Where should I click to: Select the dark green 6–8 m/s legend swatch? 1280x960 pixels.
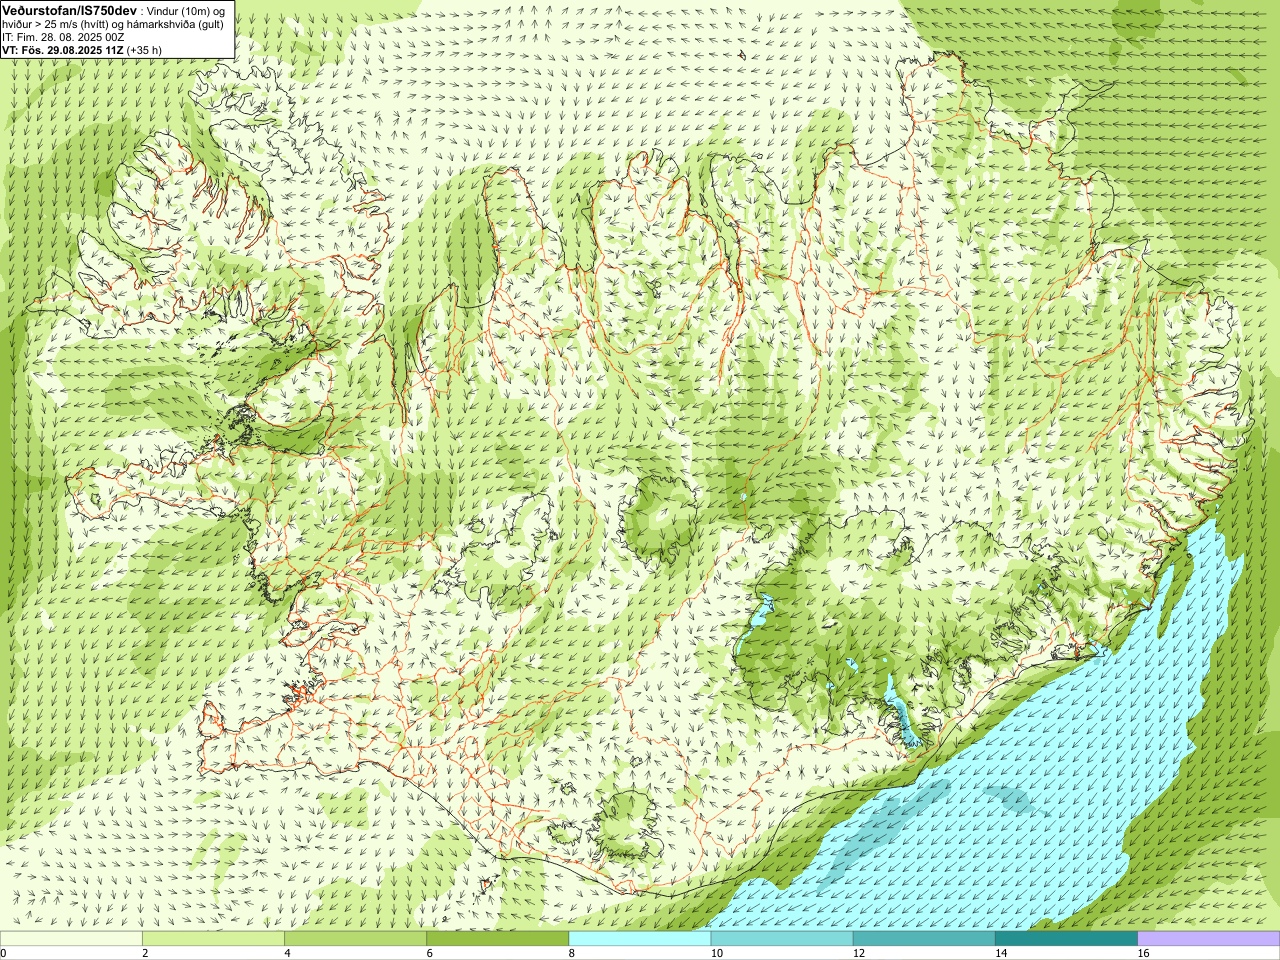coord(497,939)
